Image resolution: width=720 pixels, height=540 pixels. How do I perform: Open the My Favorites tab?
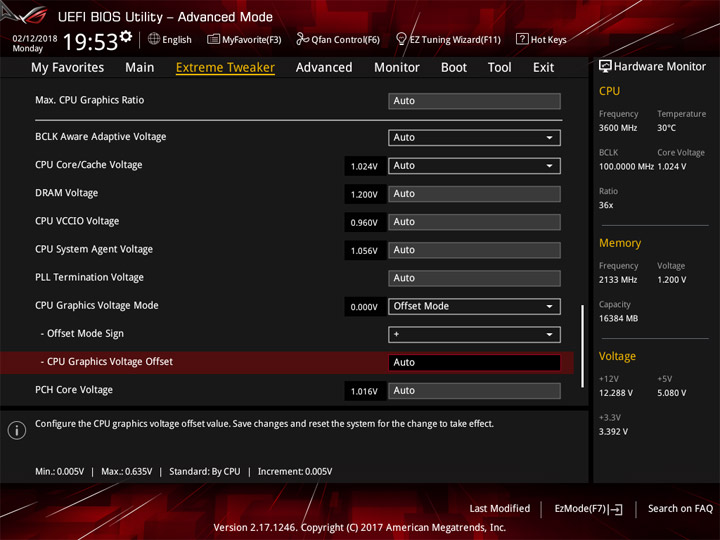coord(68,68)
